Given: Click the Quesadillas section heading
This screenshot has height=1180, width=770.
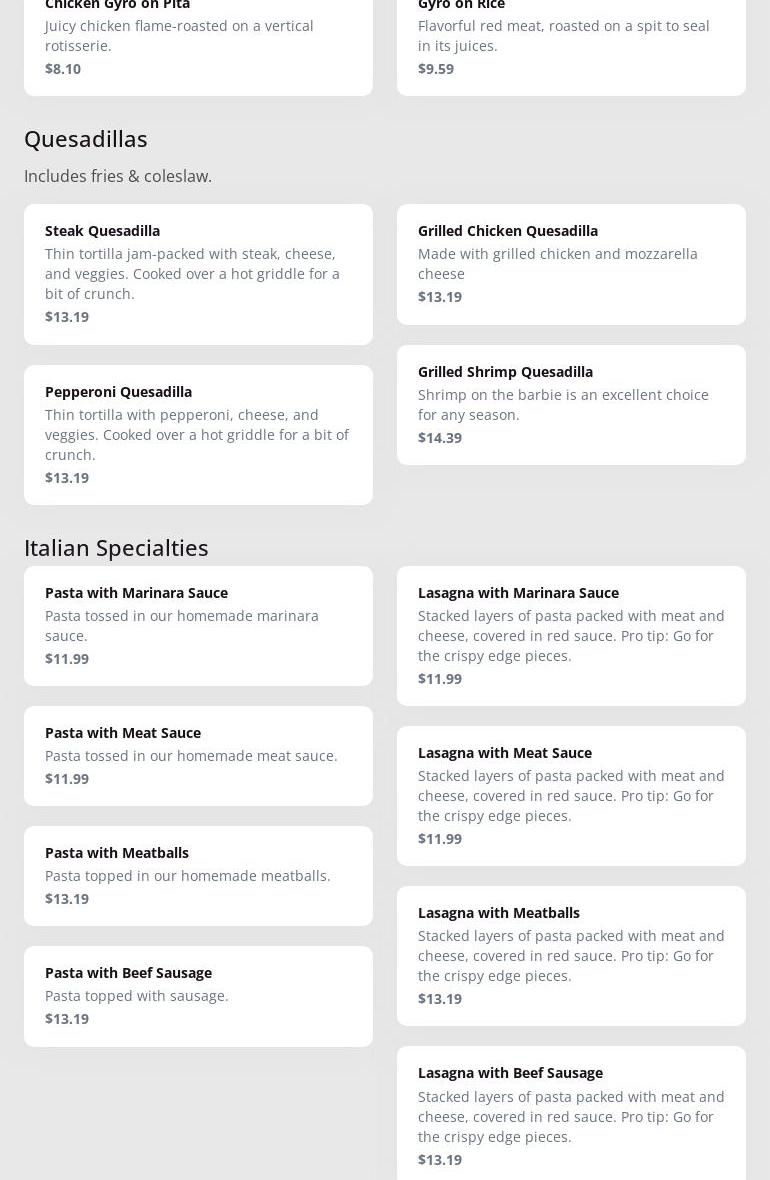Looking at the screenshot, I should [86, 139].
